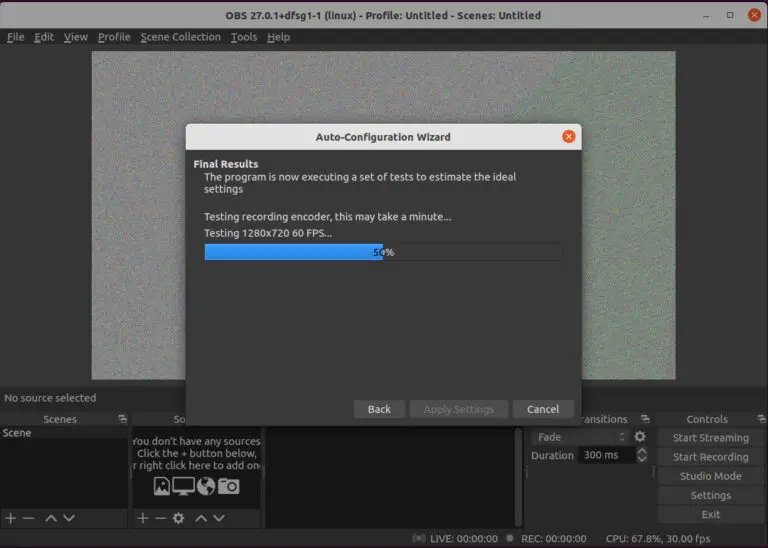
Task: Go Back in the configuration wizard
Action: coord(379,409)
